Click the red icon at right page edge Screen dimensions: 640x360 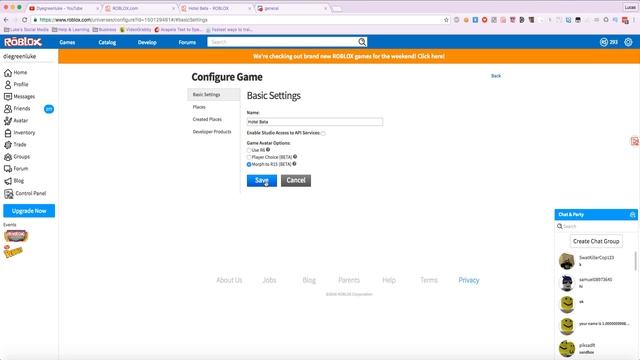click(x=635, y=142)
